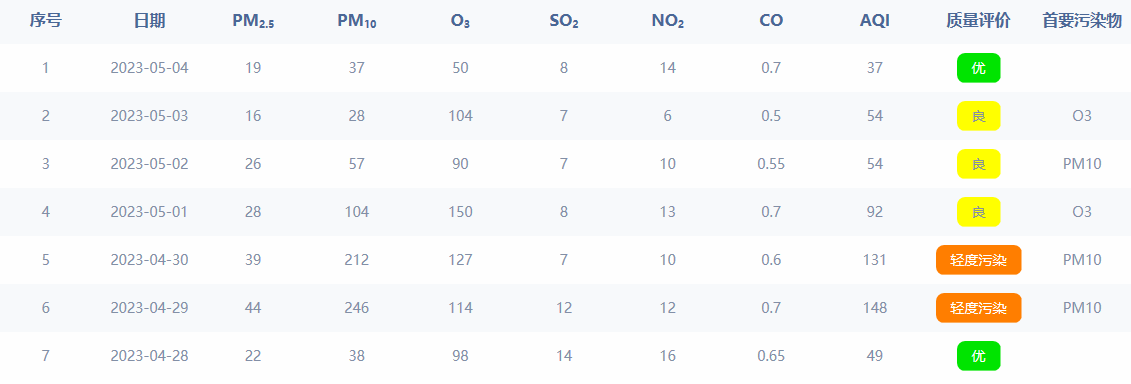This screenshot has width=1131, height=384.
Task: Select the yellow 良 badge for 2023-05-03
Action: (x=978, y=116)
